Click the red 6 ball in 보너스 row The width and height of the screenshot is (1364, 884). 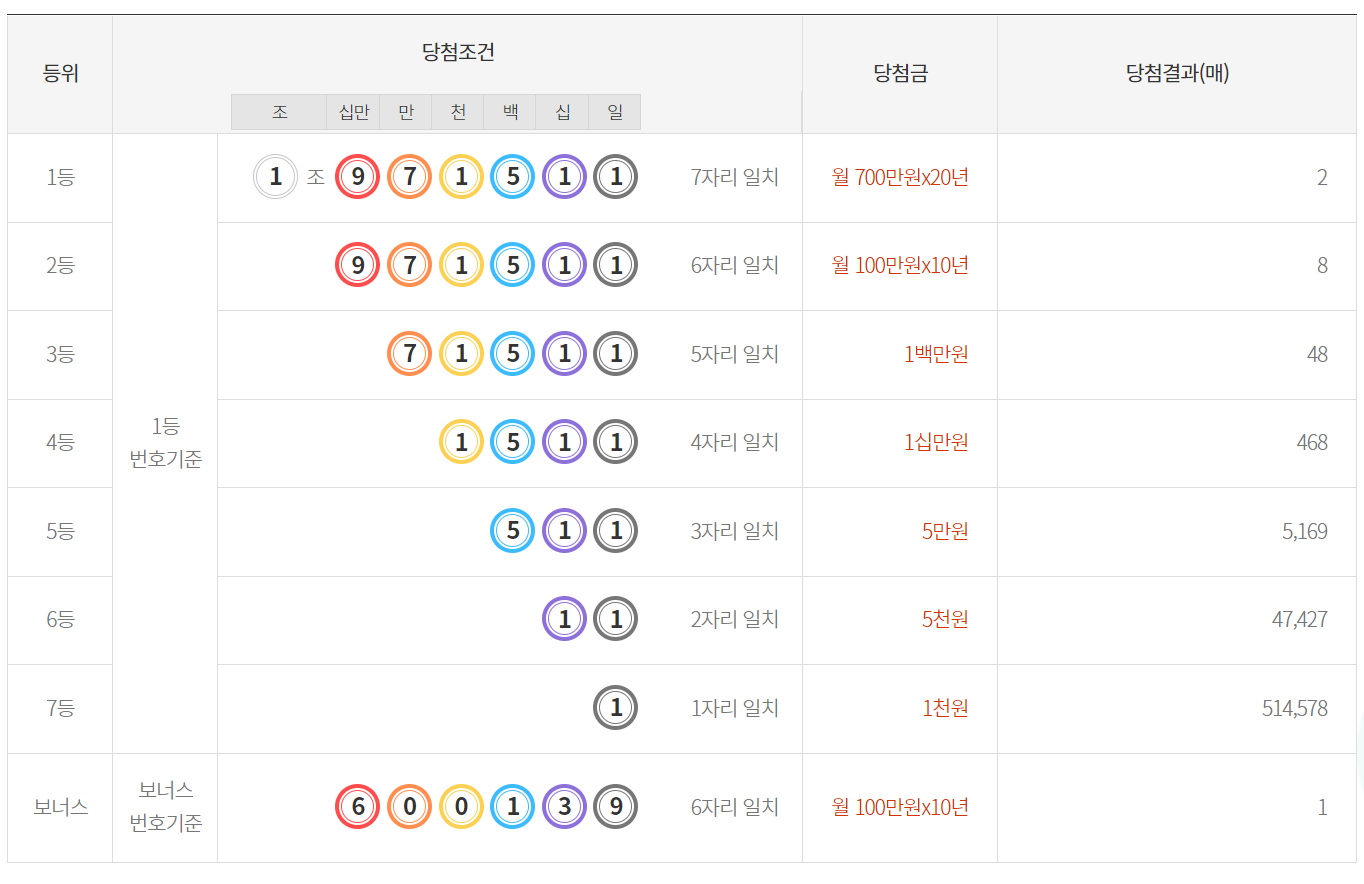coord(357,807)
